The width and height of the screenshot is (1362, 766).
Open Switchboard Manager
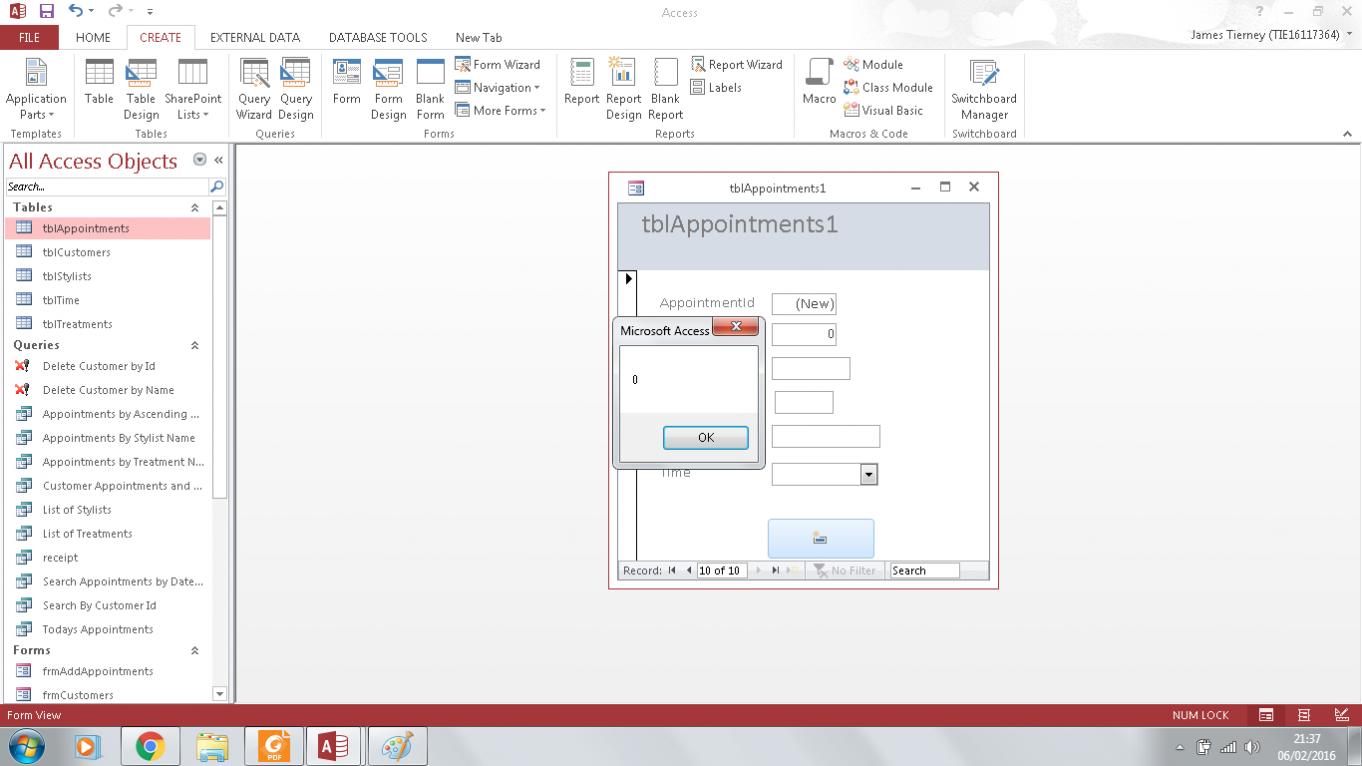coord(984,88)
